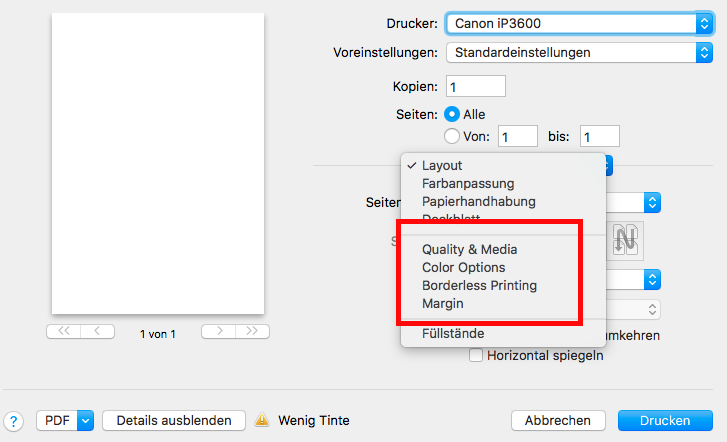Screen dimensions: 727x442
Task: Open the PDF options arrow
Action: [85, 421]
